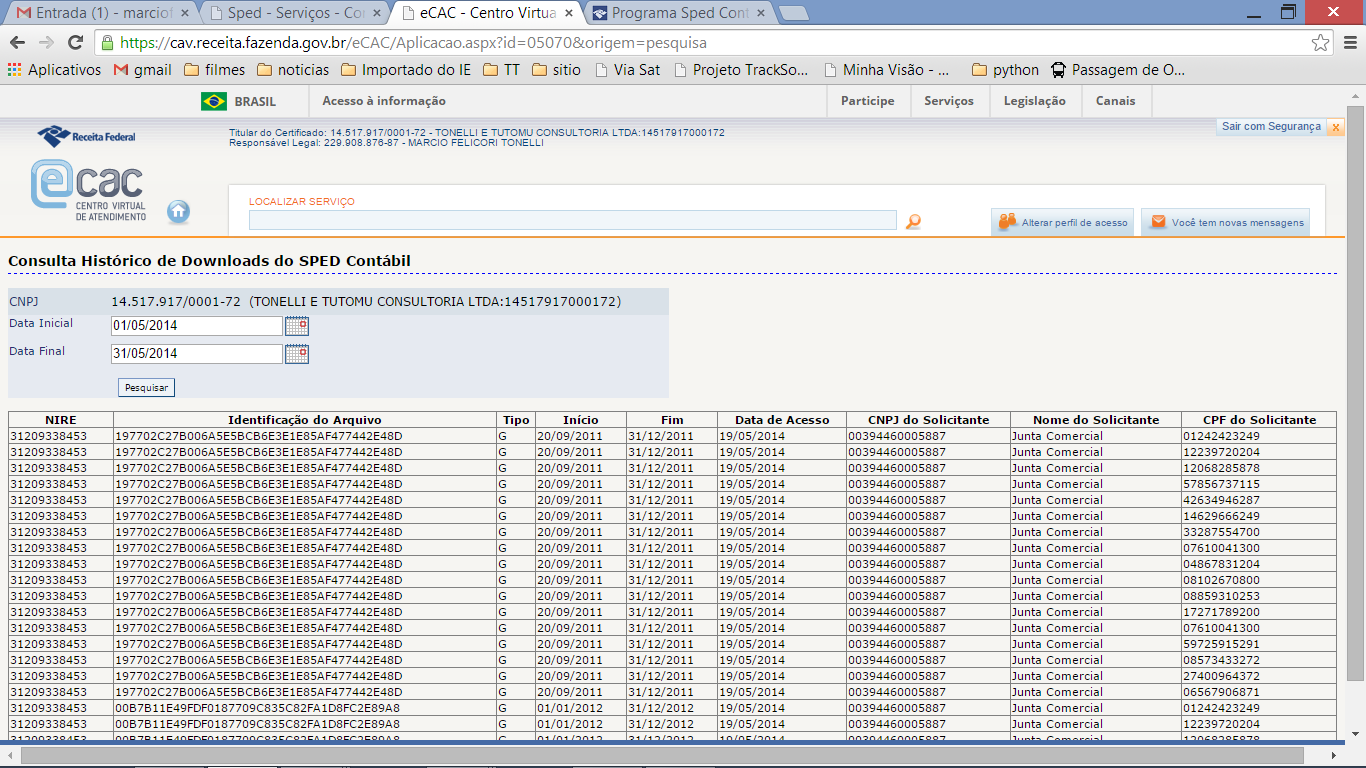Open the filmes bookmark folder
Viewport: 1366px width, 768px height.
tap(215, 70)
